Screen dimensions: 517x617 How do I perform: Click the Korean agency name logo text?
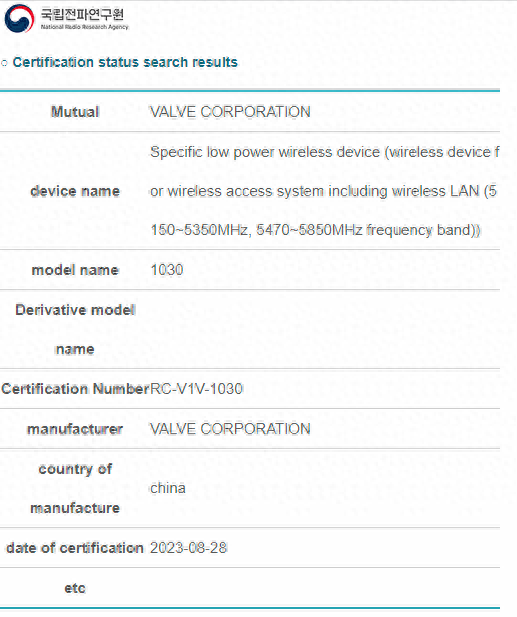[x=82, y=14]
